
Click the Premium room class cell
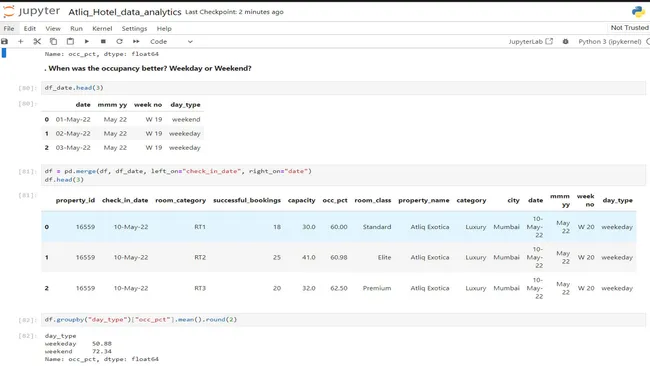[377, 288]
